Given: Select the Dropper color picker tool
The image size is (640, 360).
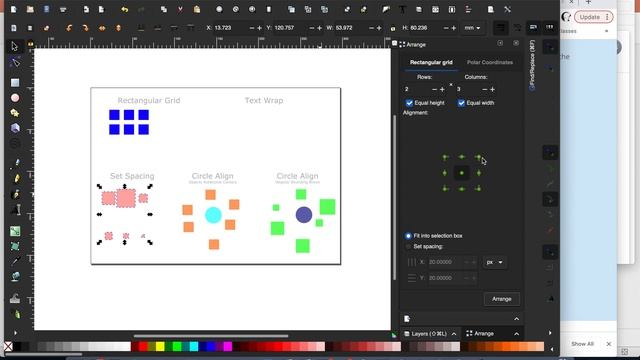Looking at the screenshot, I should [16, 261].
